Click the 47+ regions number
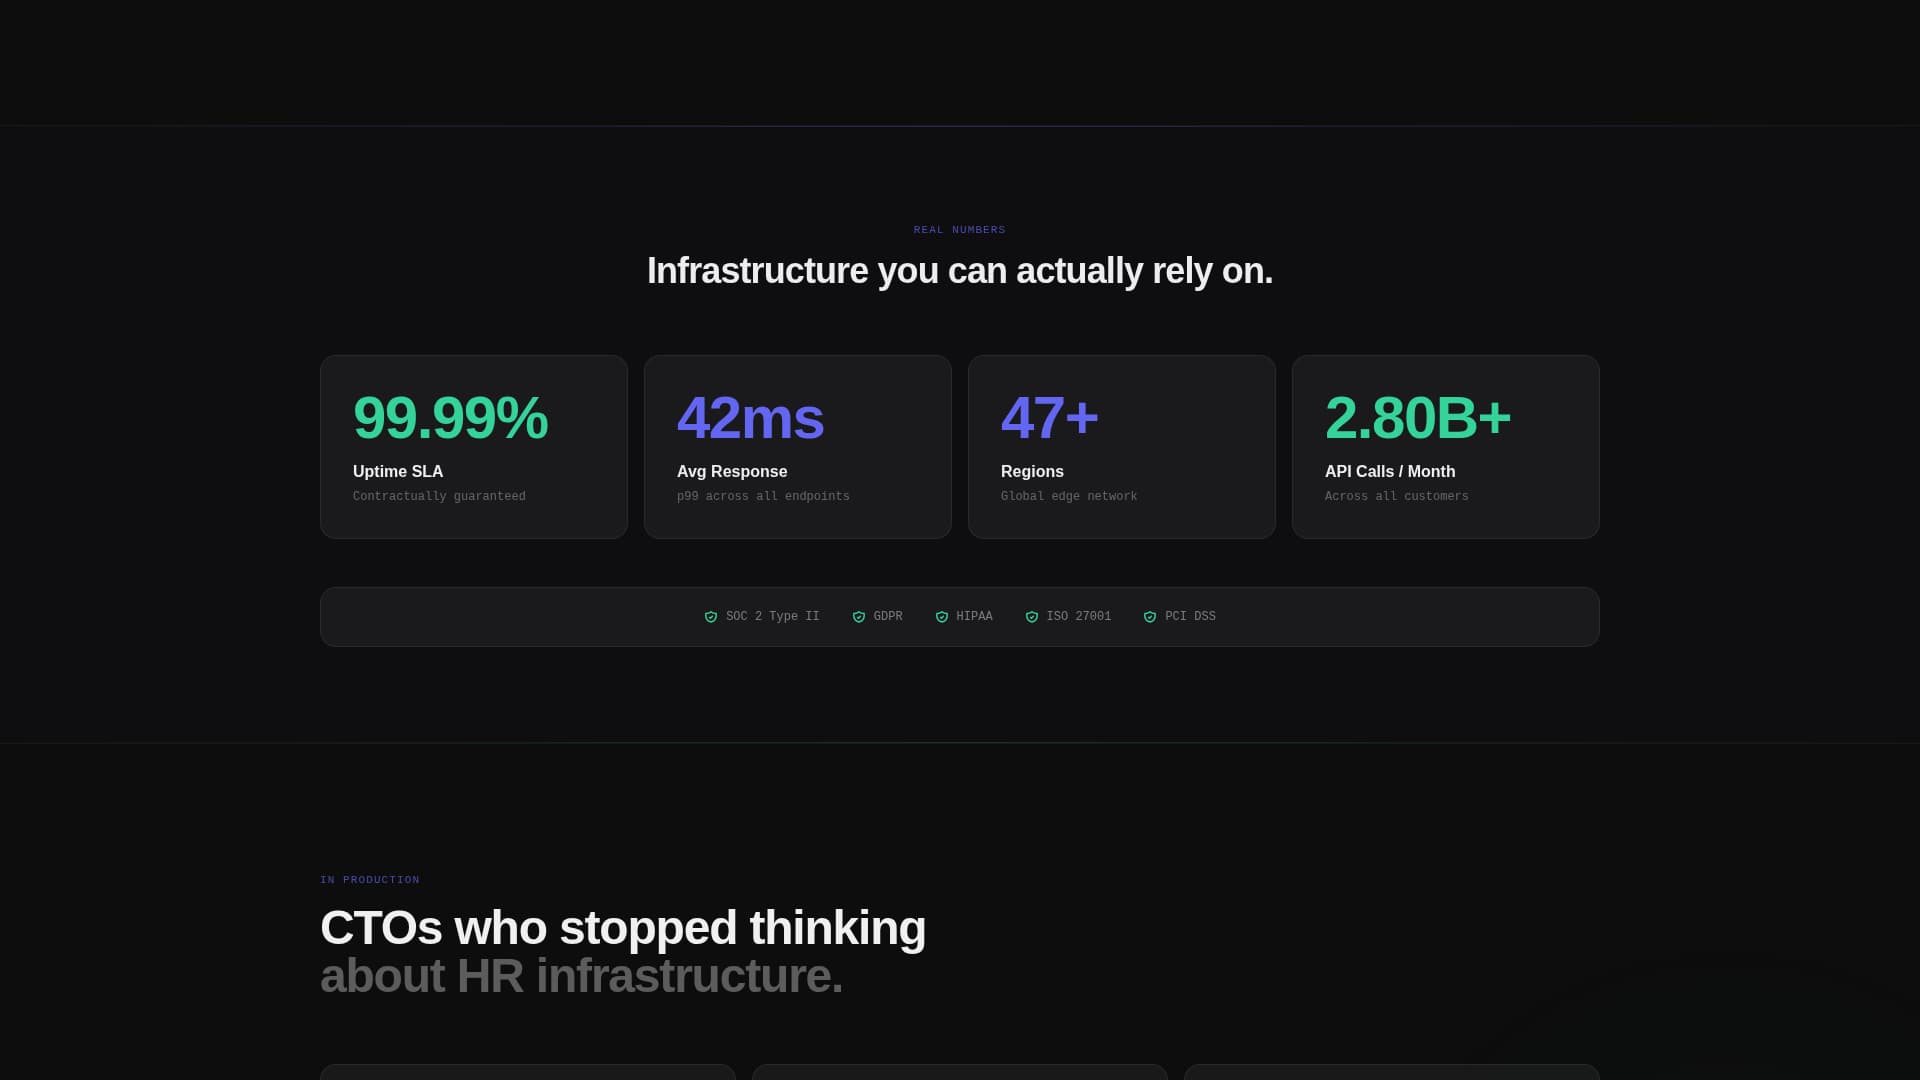 tap(1049, 418)
